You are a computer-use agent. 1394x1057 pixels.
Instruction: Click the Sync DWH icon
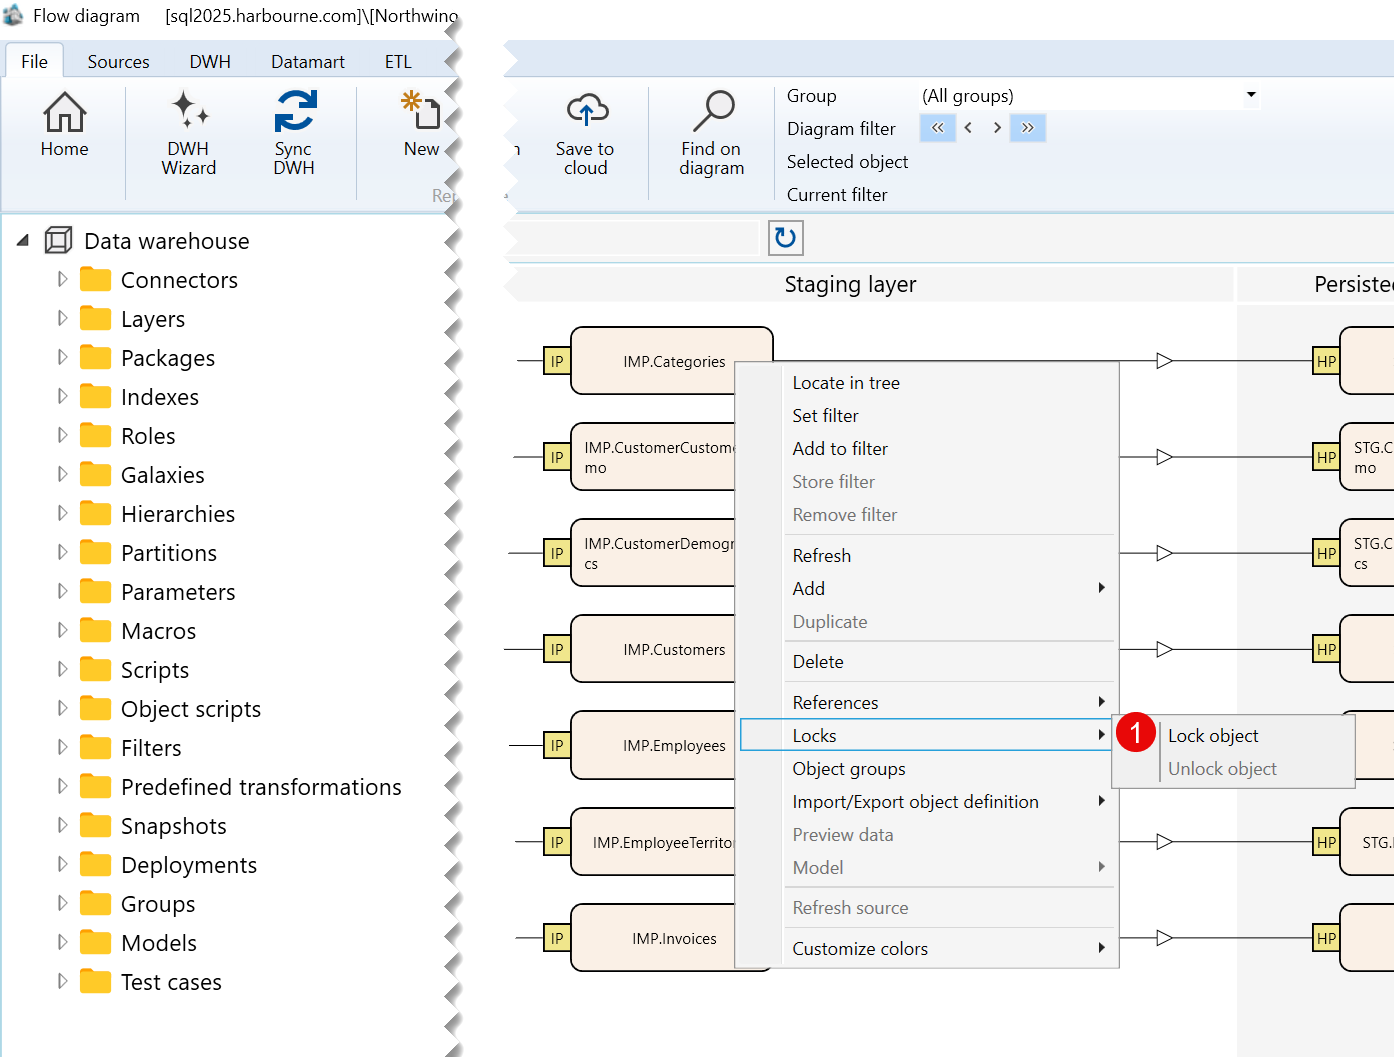[295, 111]
